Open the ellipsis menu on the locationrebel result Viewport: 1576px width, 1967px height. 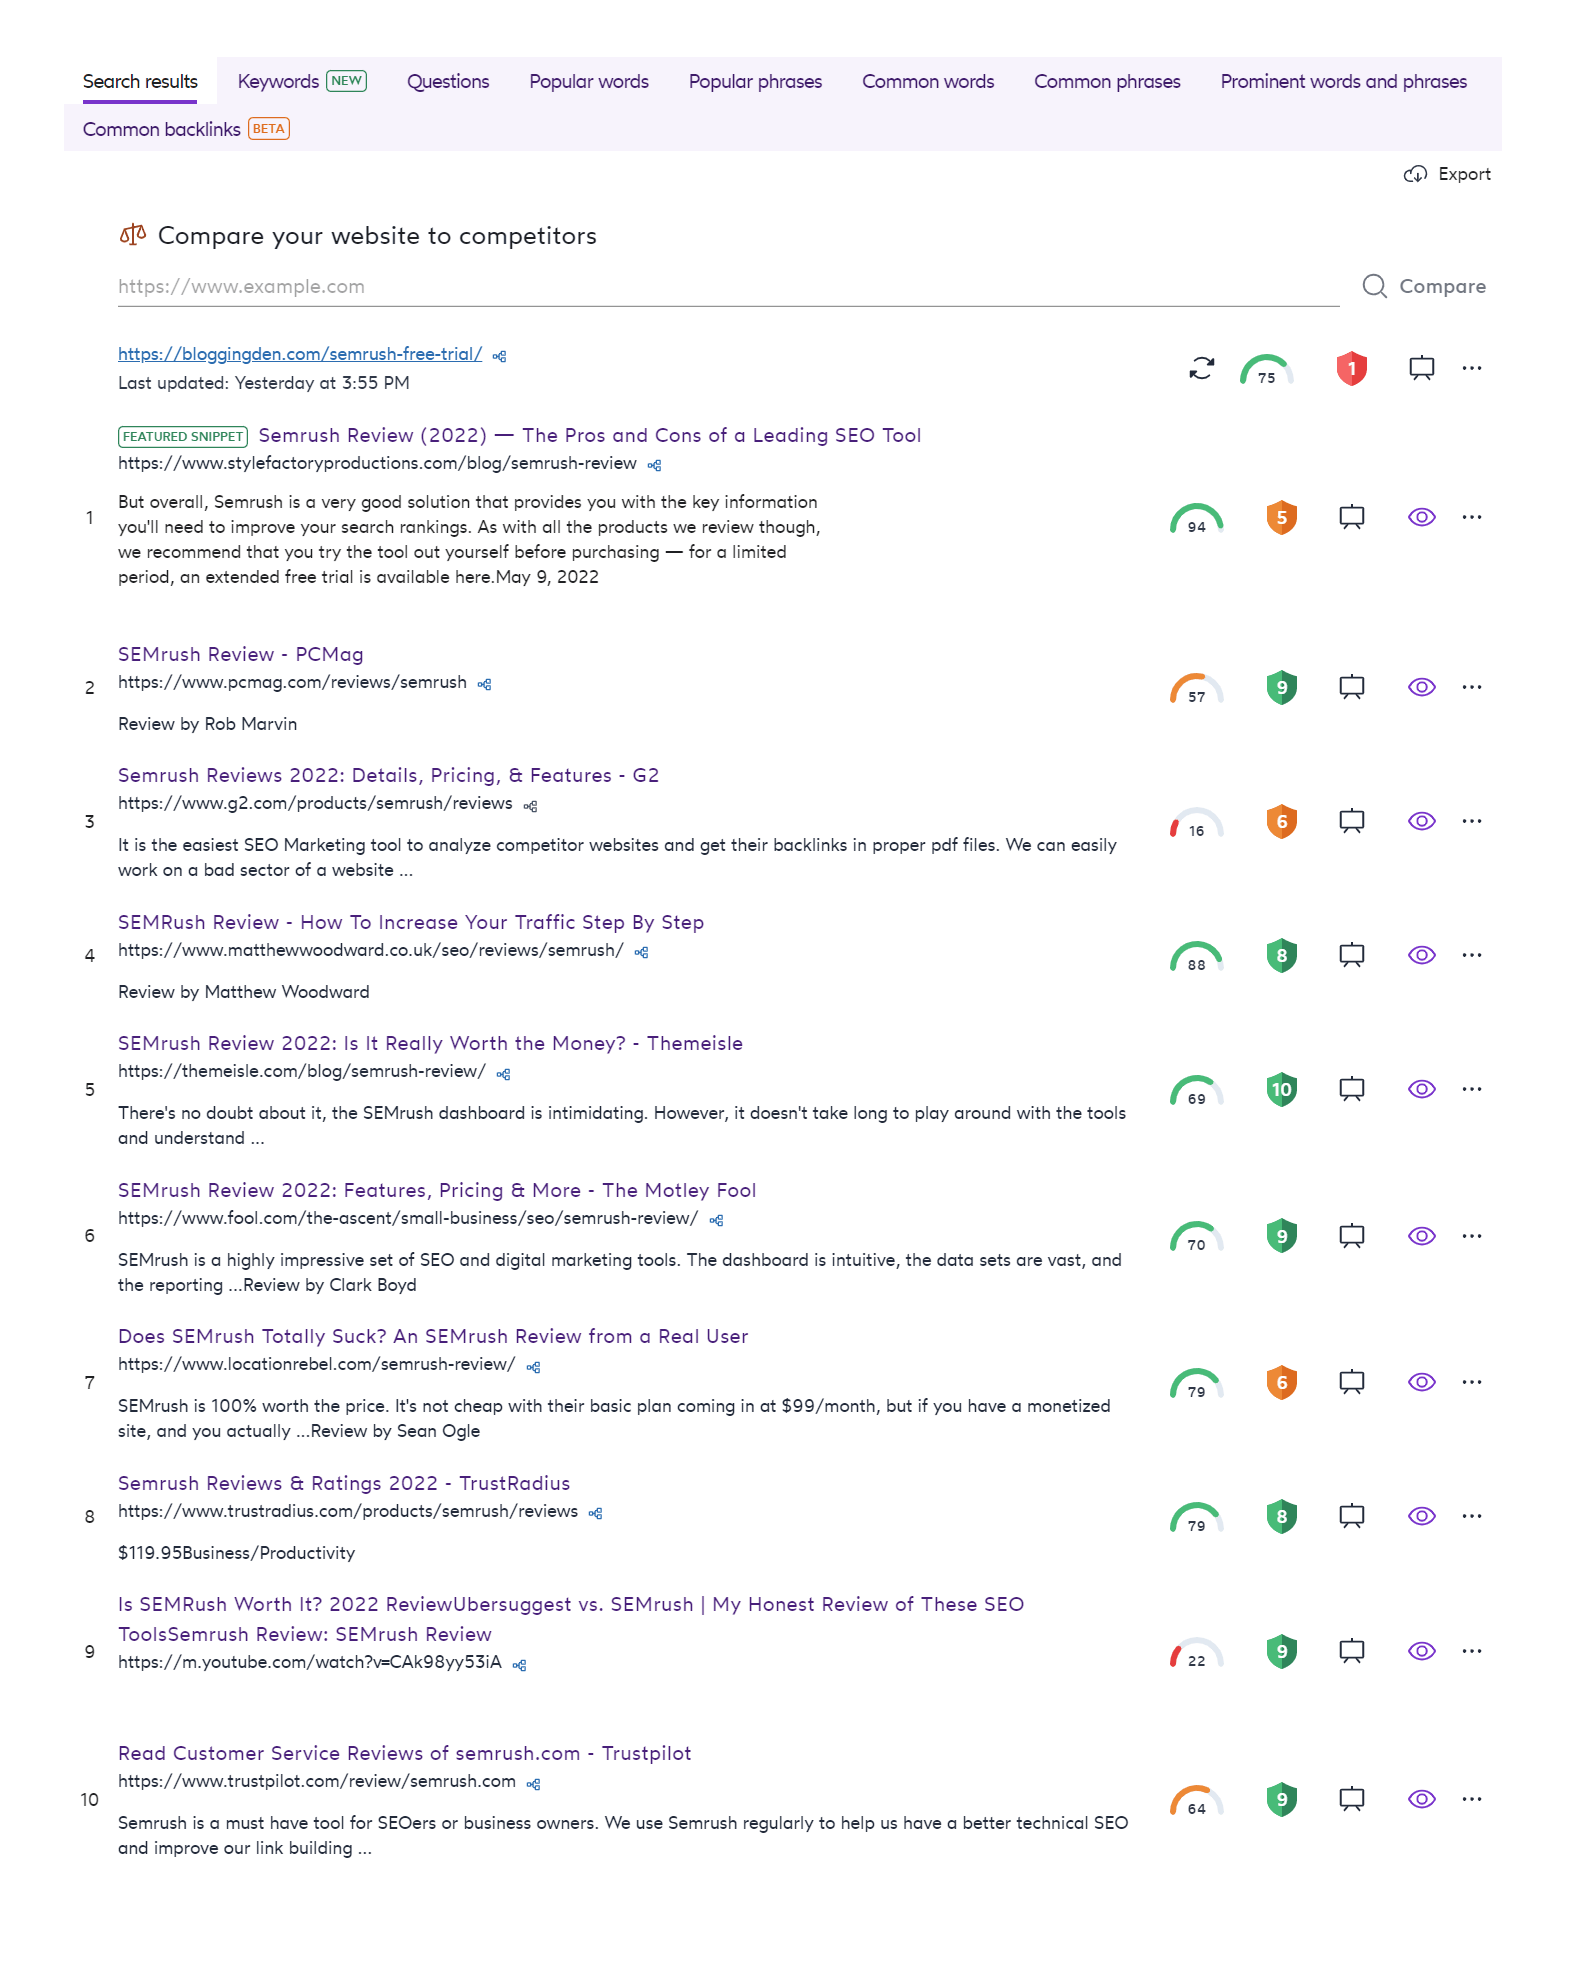[x=1472, y=1381]
